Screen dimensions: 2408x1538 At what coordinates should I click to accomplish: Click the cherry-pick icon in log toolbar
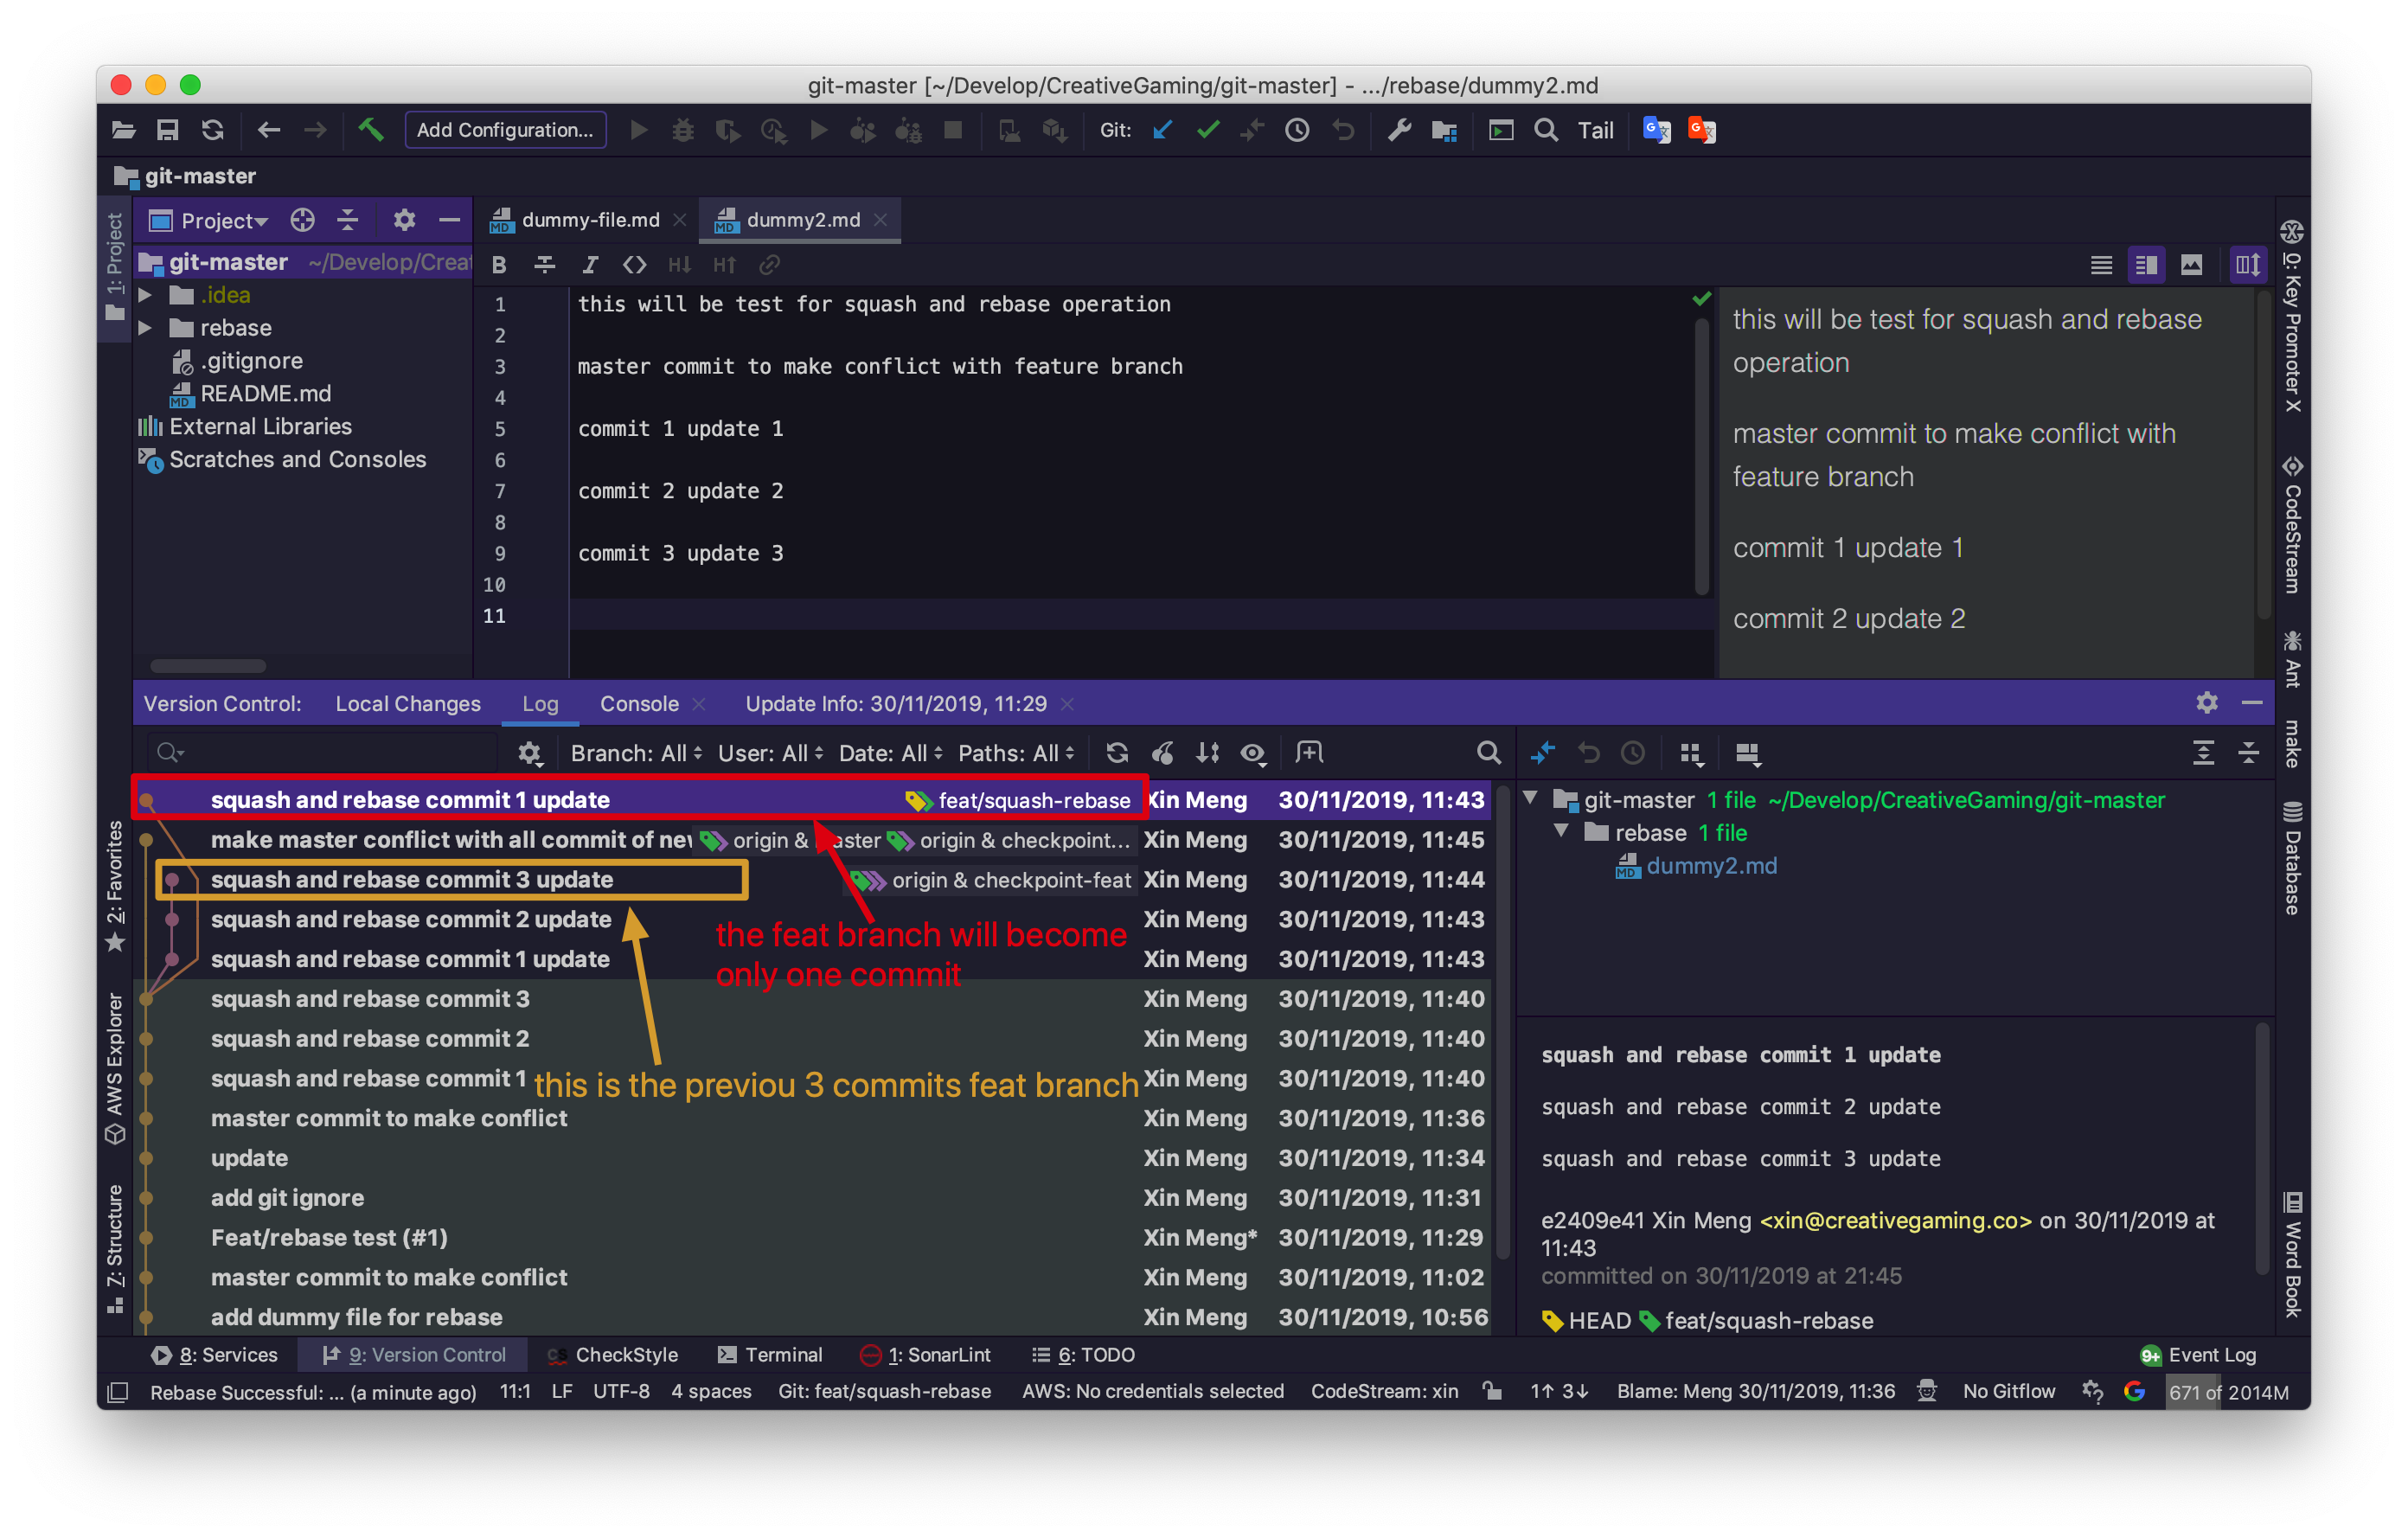(1162, 753)
